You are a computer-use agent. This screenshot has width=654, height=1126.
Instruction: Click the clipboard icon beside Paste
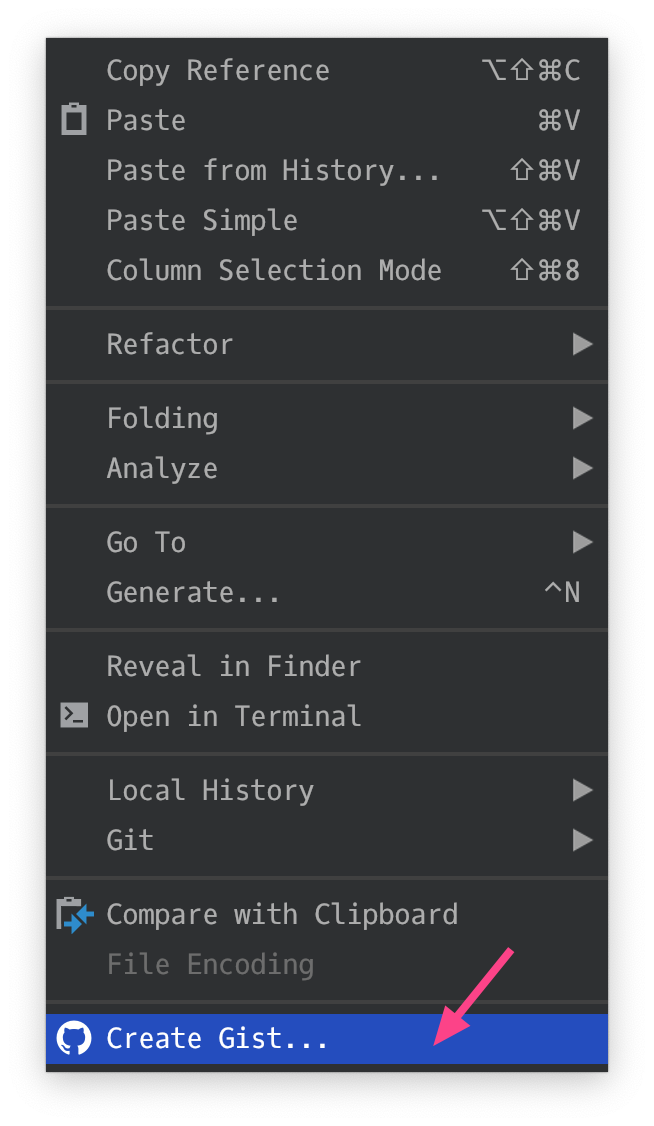tap(74, 120)
